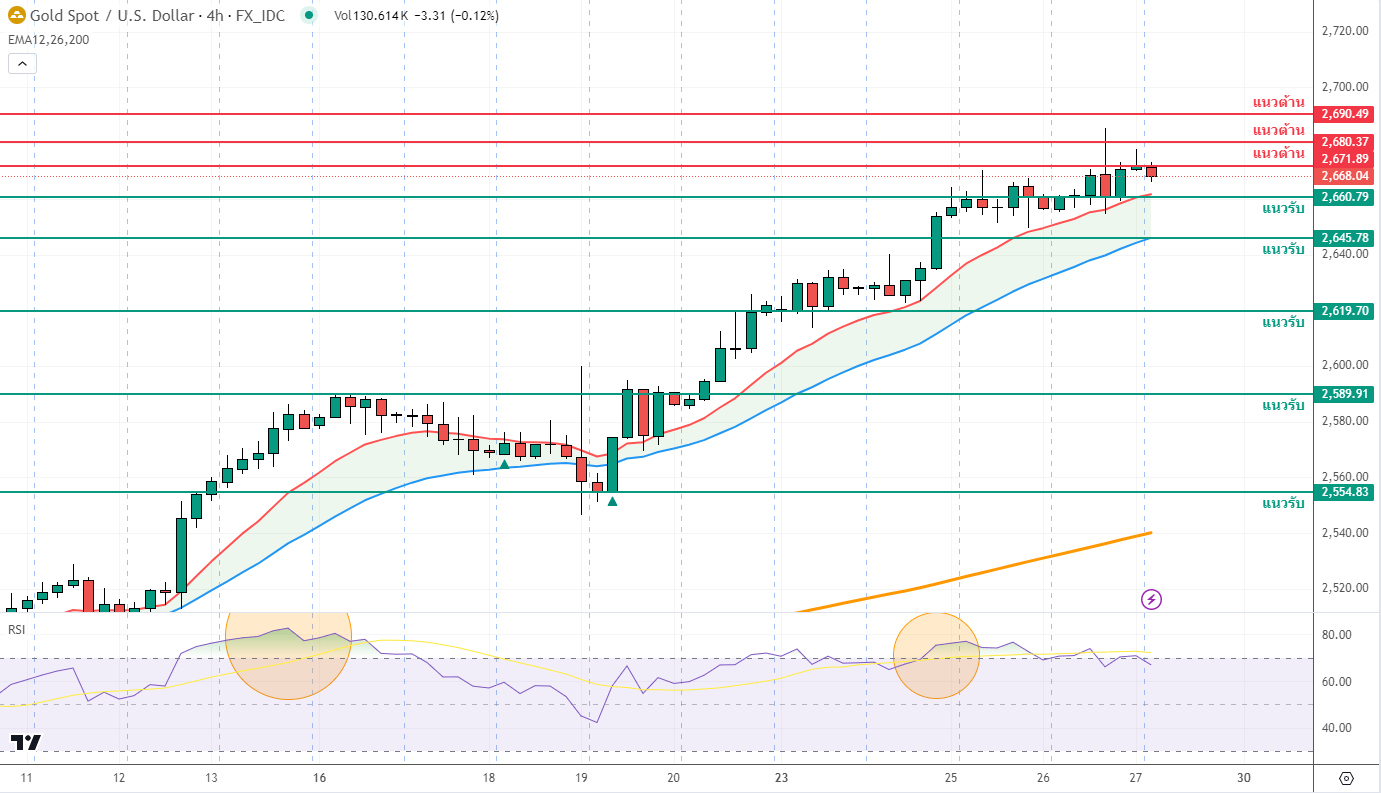
Task: Click the RSI 80.00 scale value
Action: tap(1337, 635)
